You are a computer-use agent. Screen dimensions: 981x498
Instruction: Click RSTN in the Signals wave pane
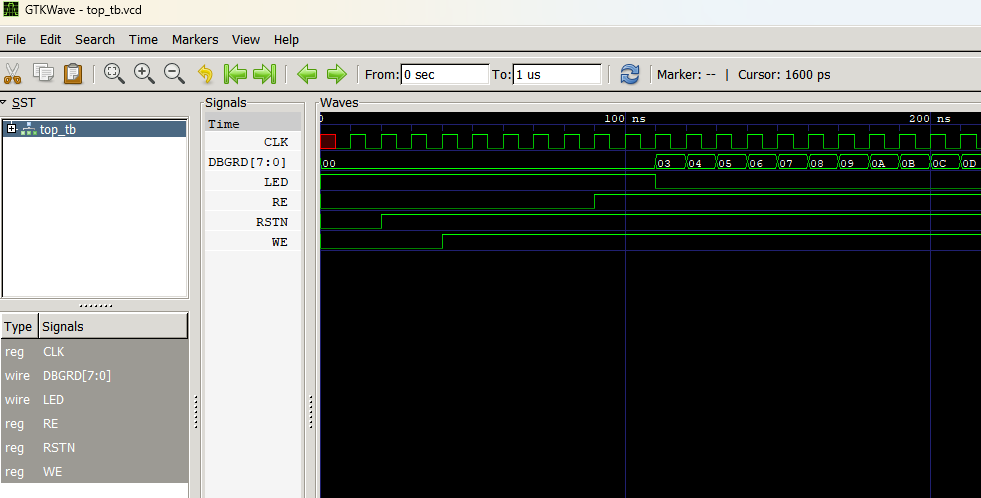coord(272,222)
